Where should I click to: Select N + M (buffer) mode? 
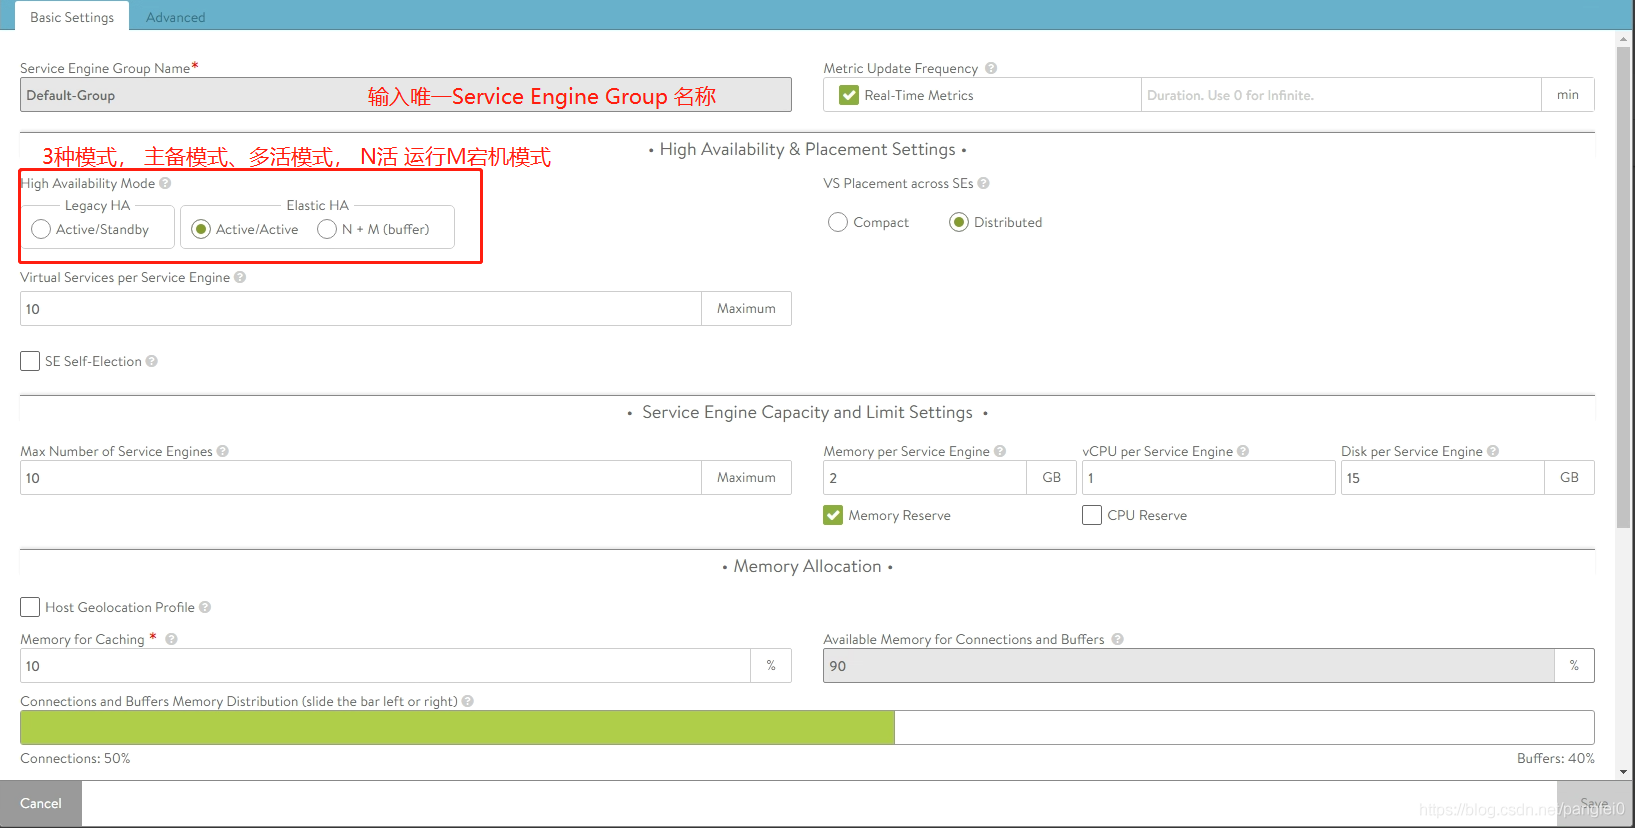pos(327,229)
